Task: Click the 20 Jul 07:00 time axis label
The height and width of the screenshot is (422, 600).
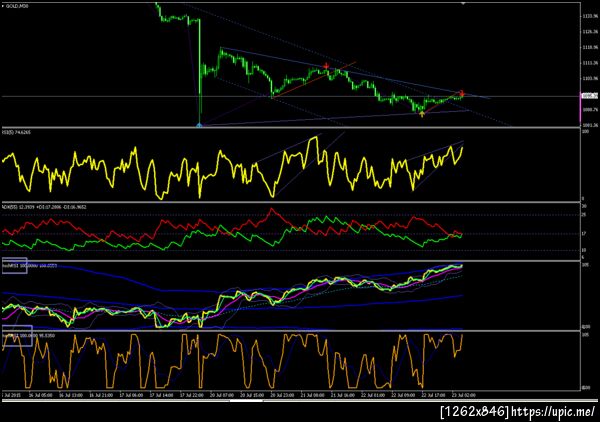Action: 220,395
